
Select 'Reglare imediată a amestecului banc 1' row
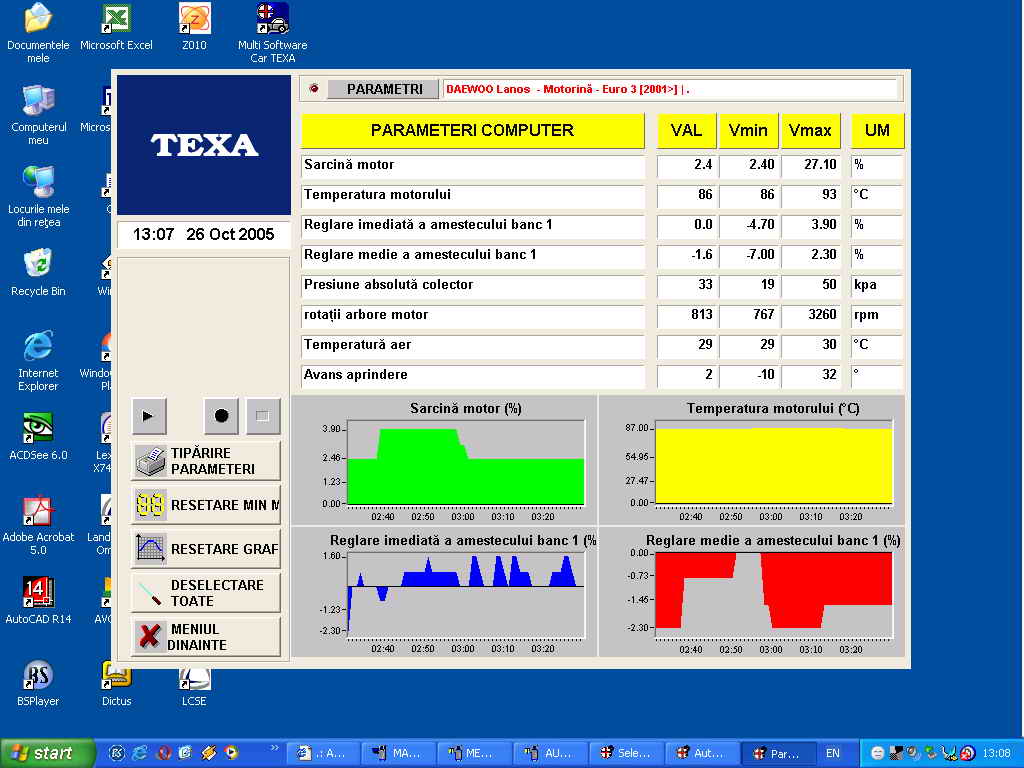pos(473,225)
